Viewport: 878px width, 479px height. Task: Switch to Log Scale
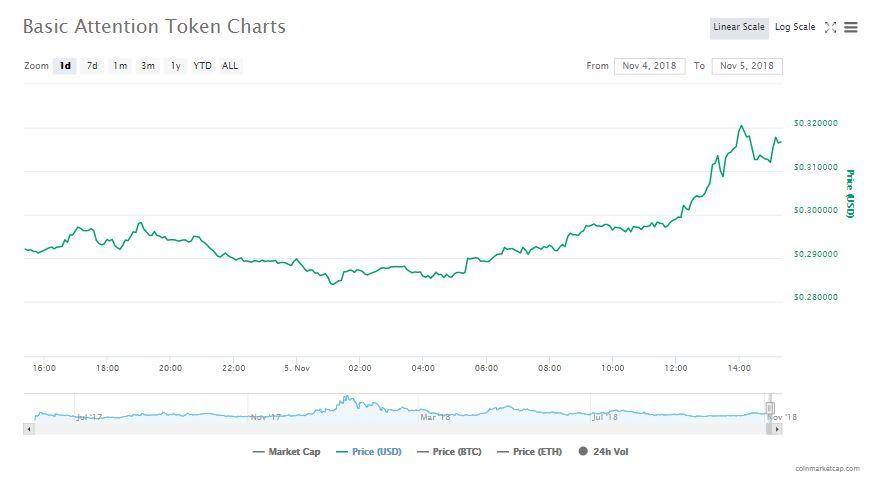coord(795,27)
